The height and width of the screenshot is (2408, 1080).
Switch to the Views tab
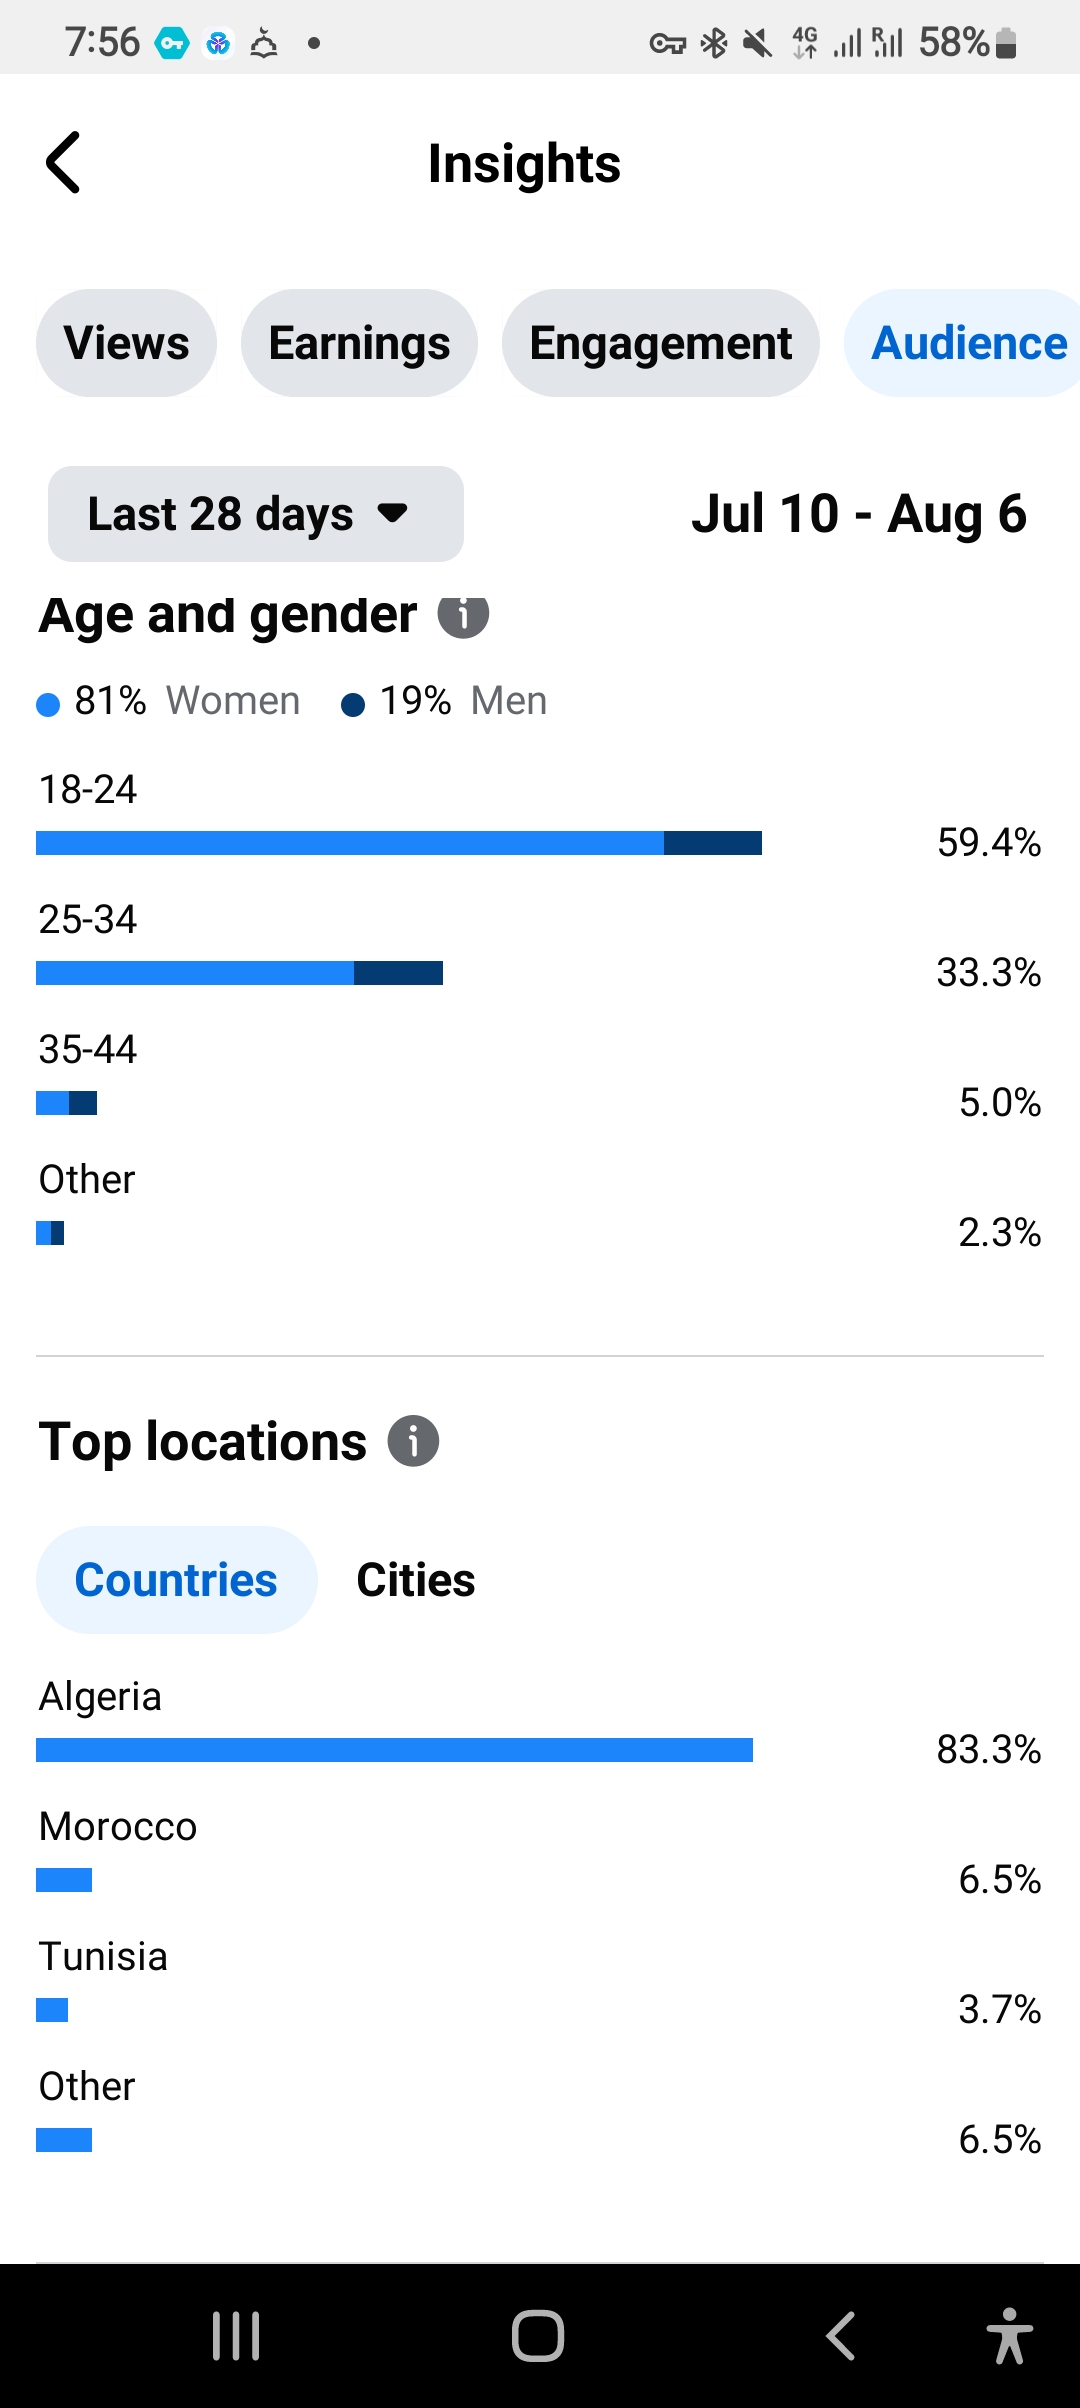tap(127, 343)
